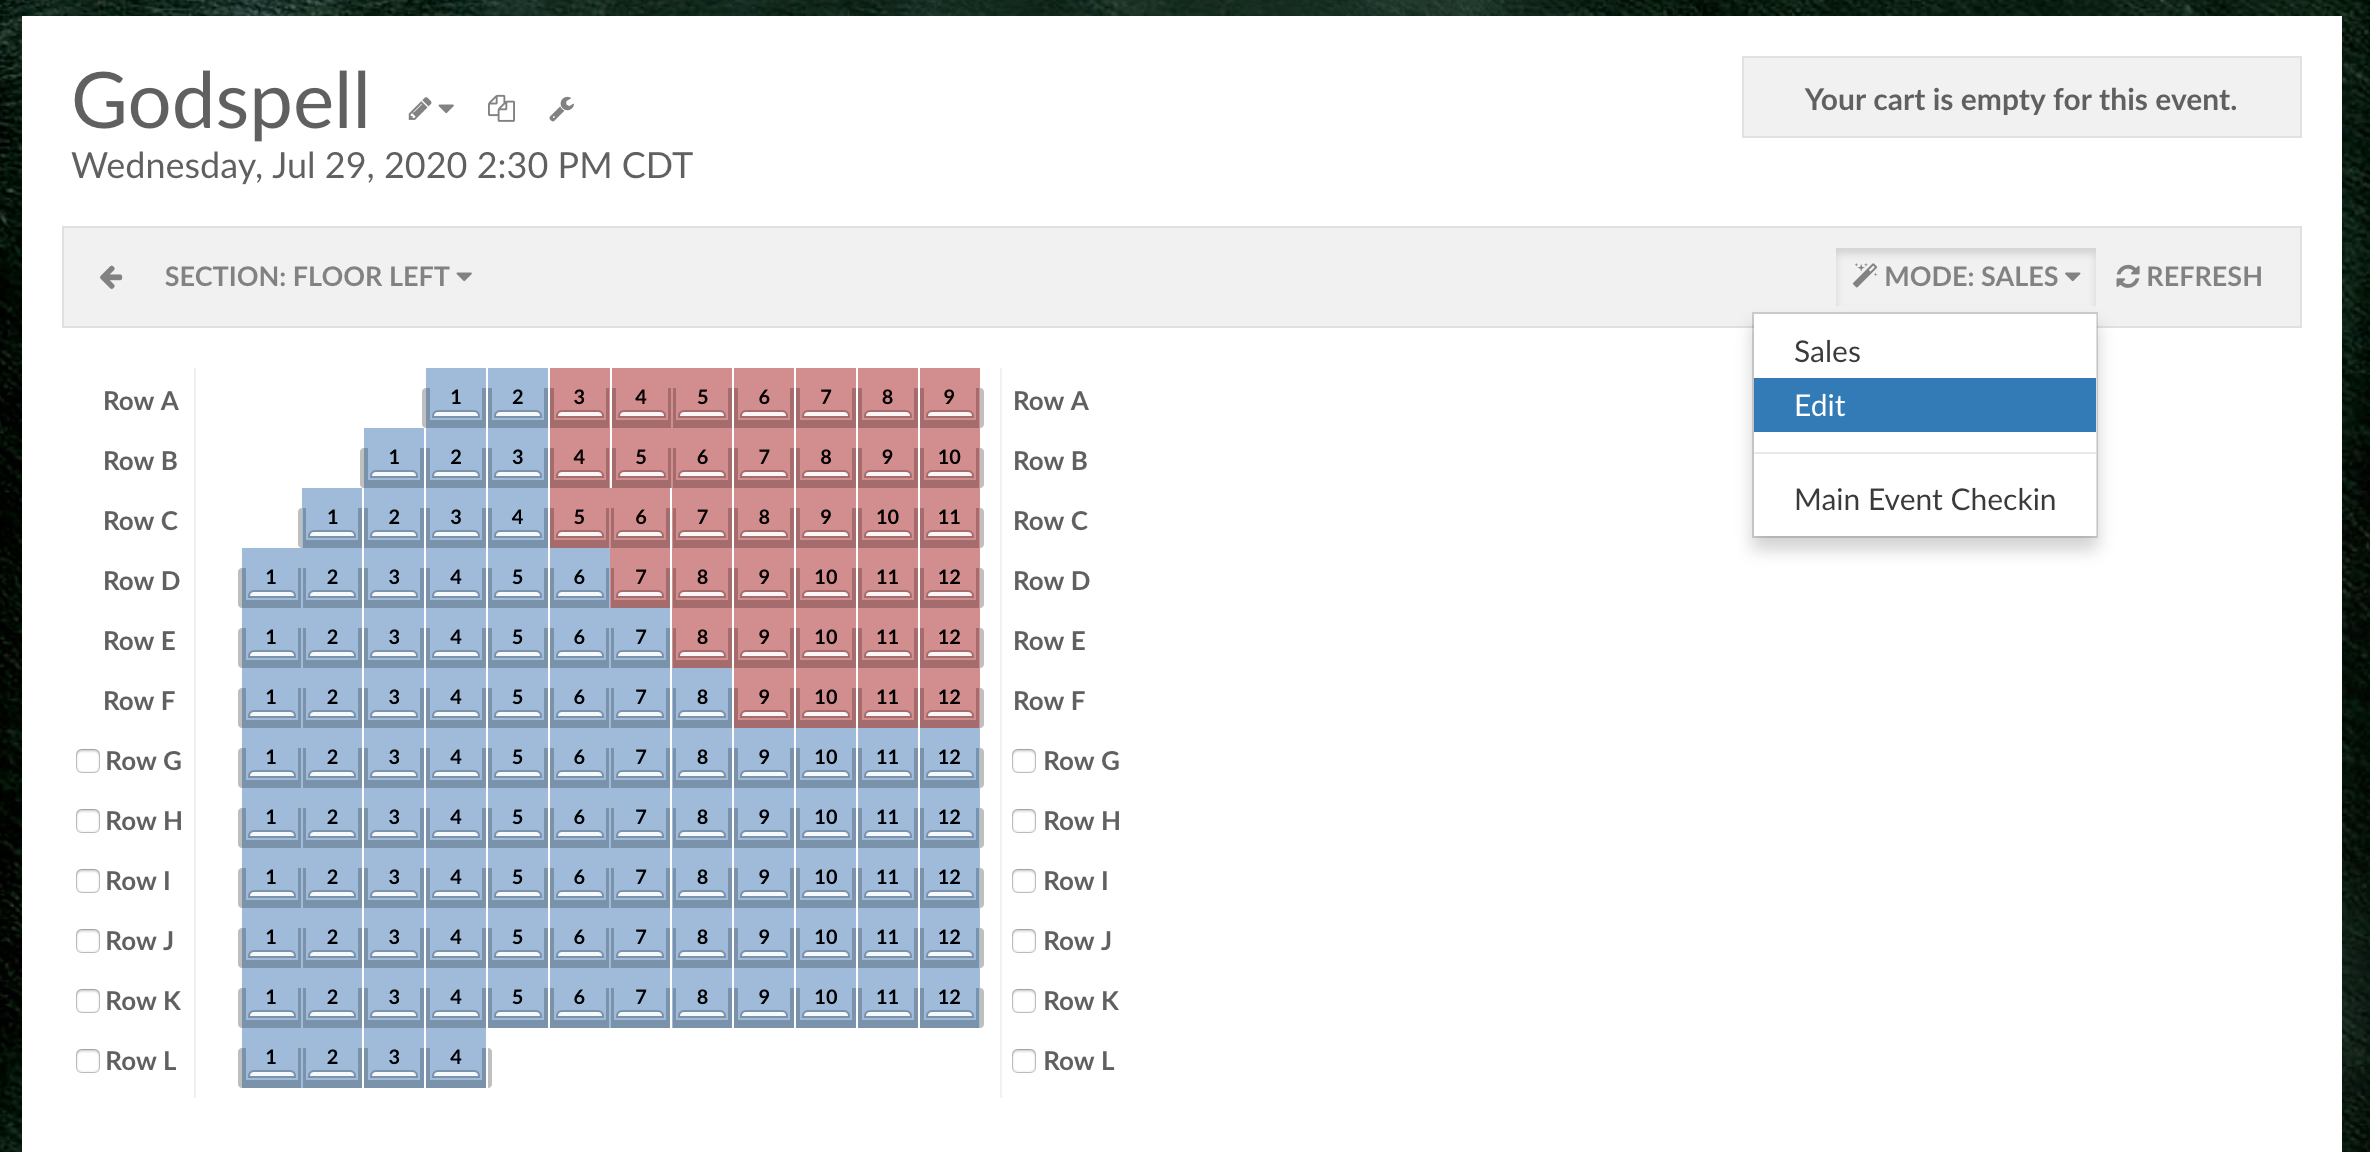Select blue seat 2 in Row A
This screenshot has width=2370, height=1152.
[518, 398]
